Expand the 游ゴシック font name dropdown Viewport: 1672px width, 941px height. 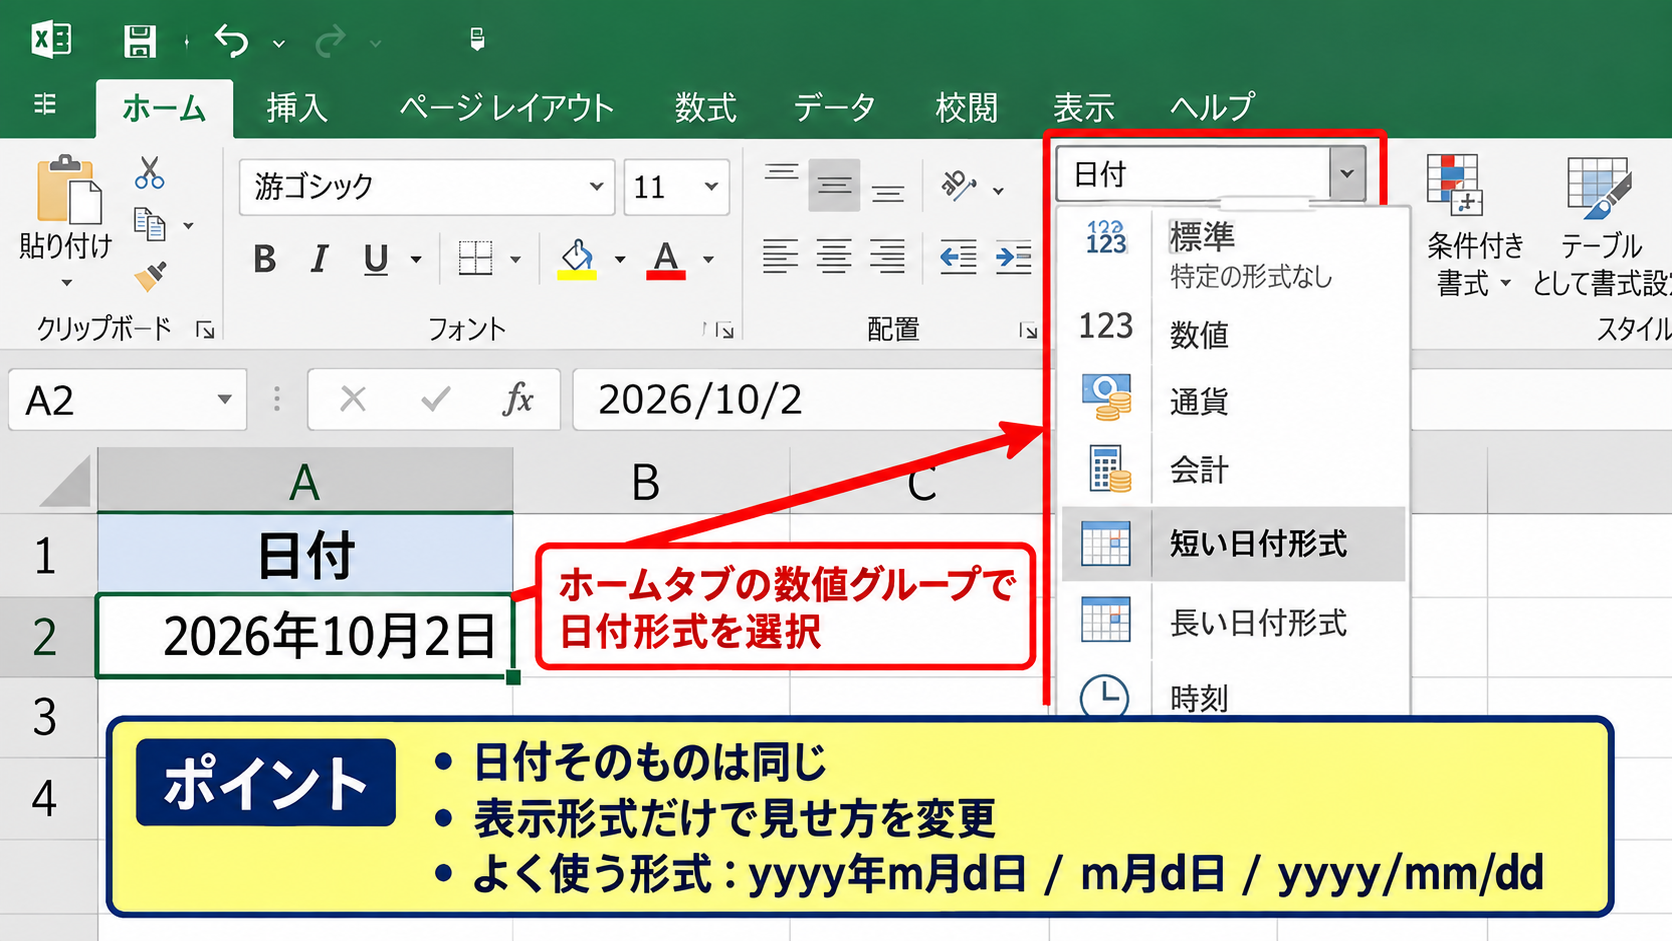(x=596, y=186)
